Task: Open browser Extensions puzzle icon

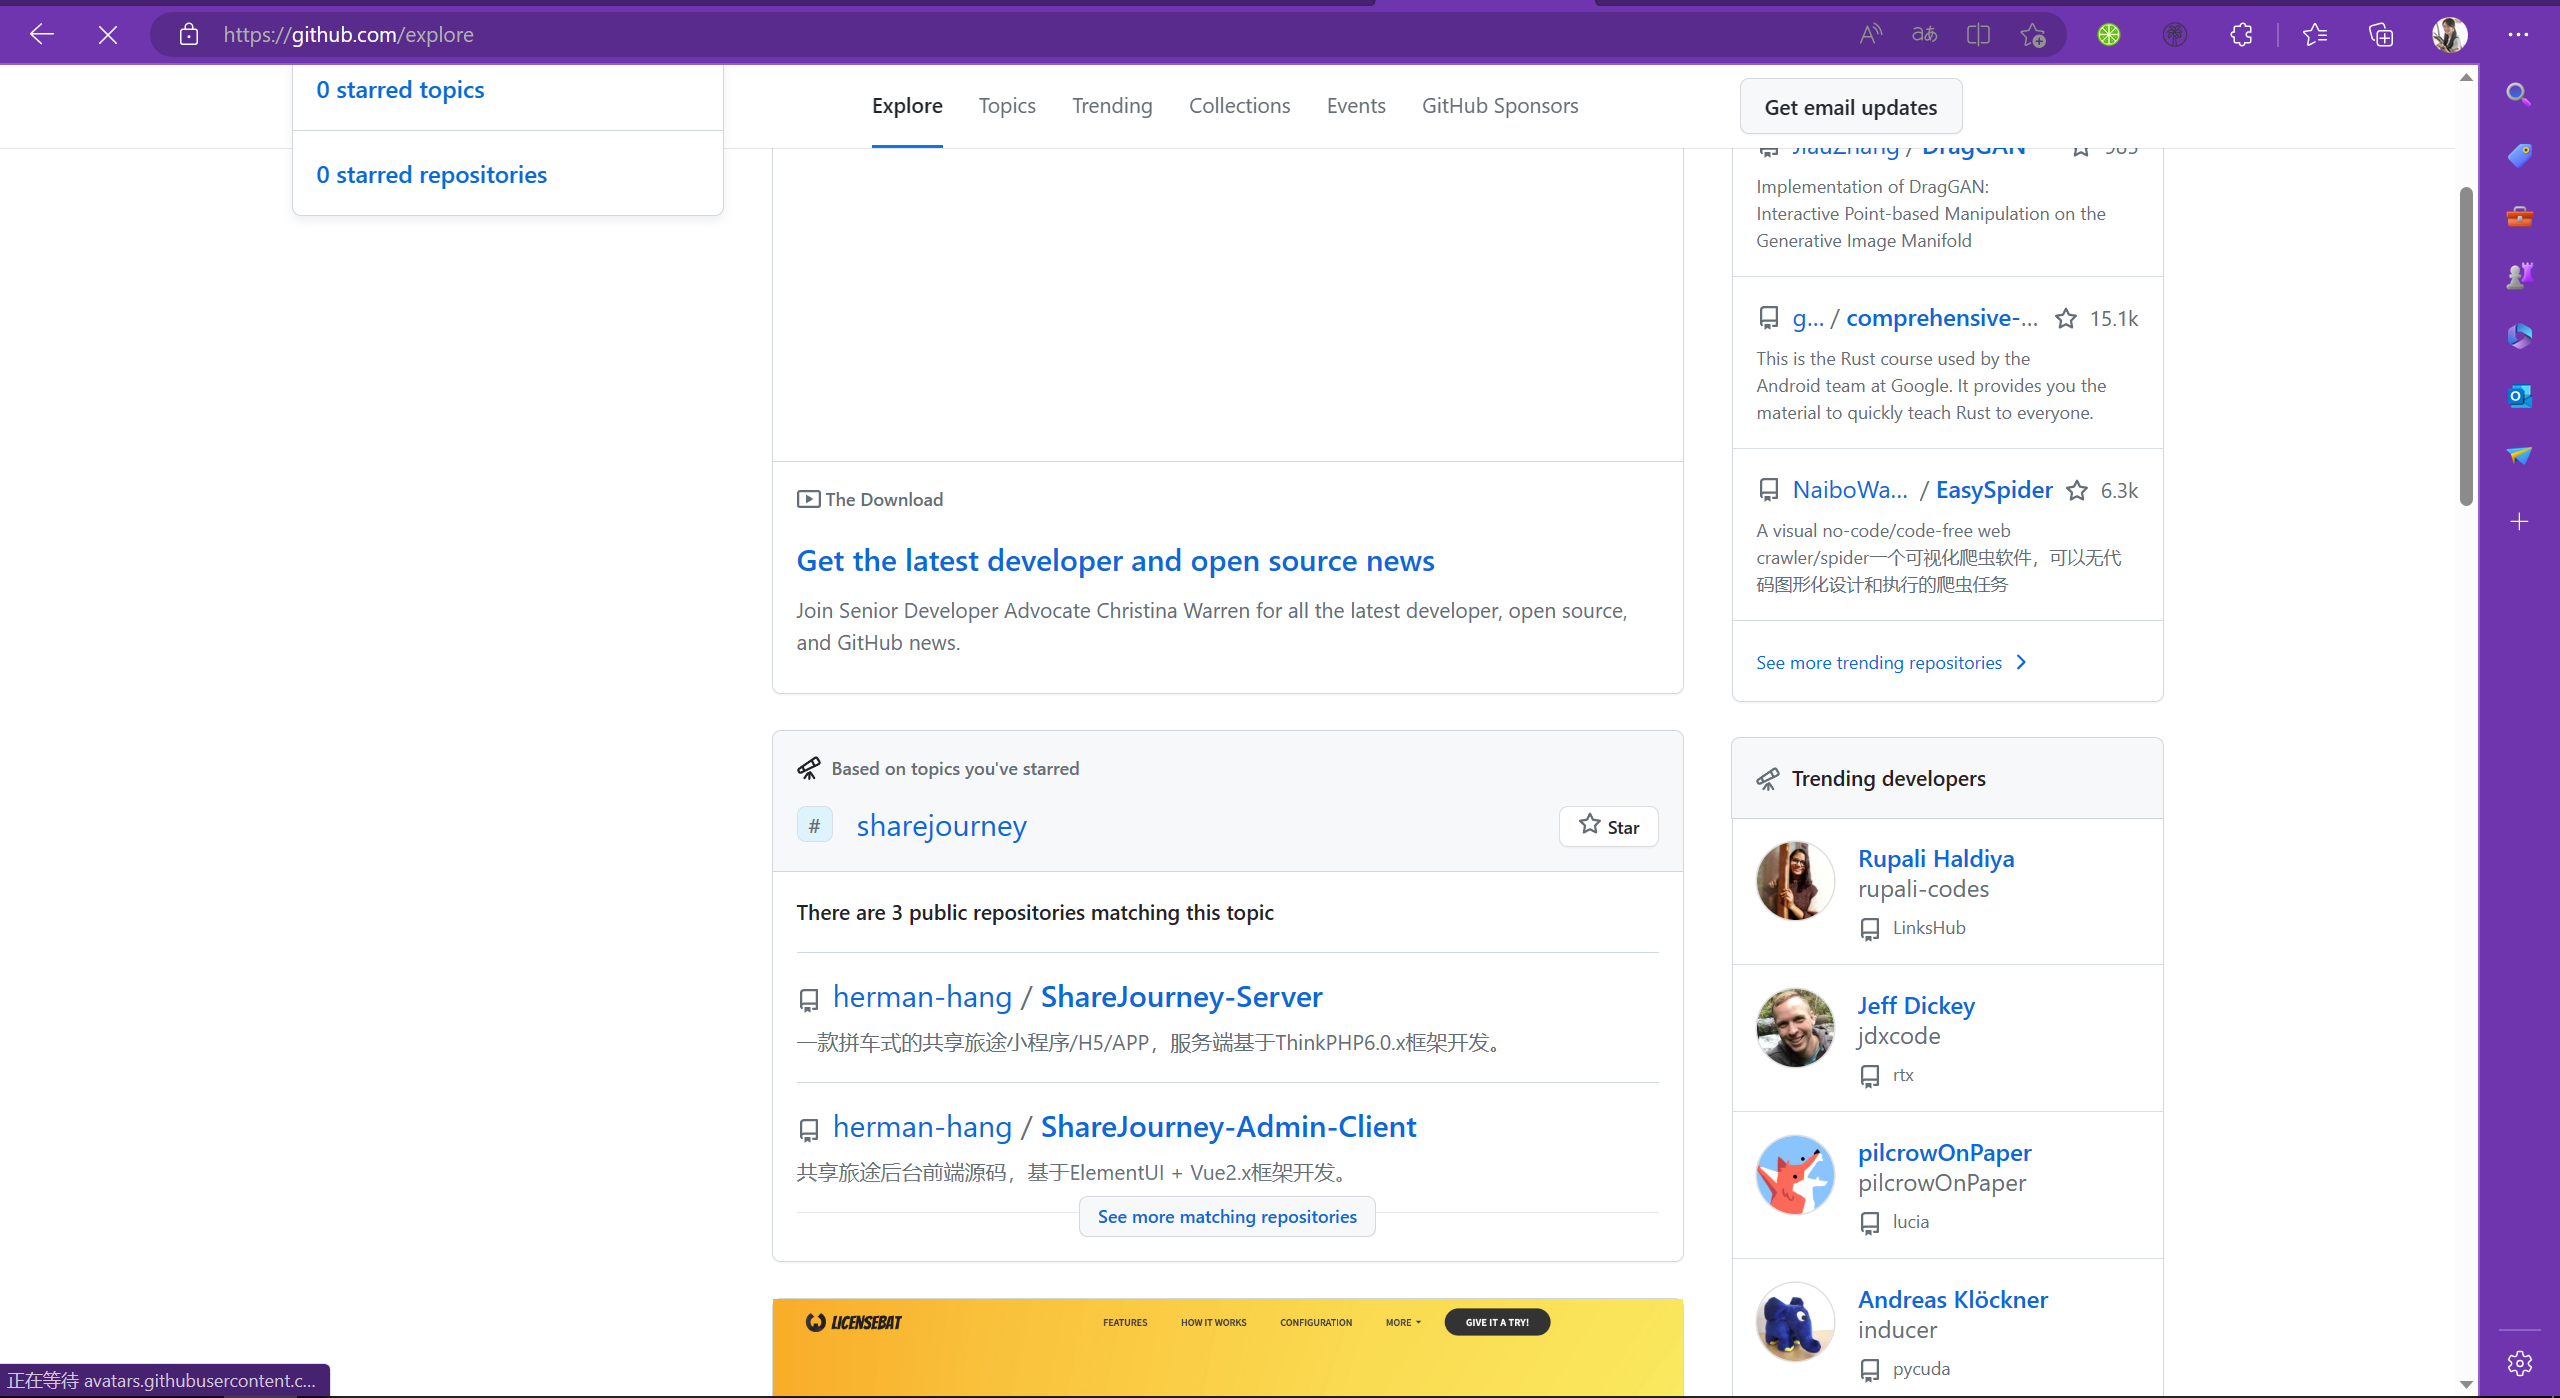Action: (2241, 35)
